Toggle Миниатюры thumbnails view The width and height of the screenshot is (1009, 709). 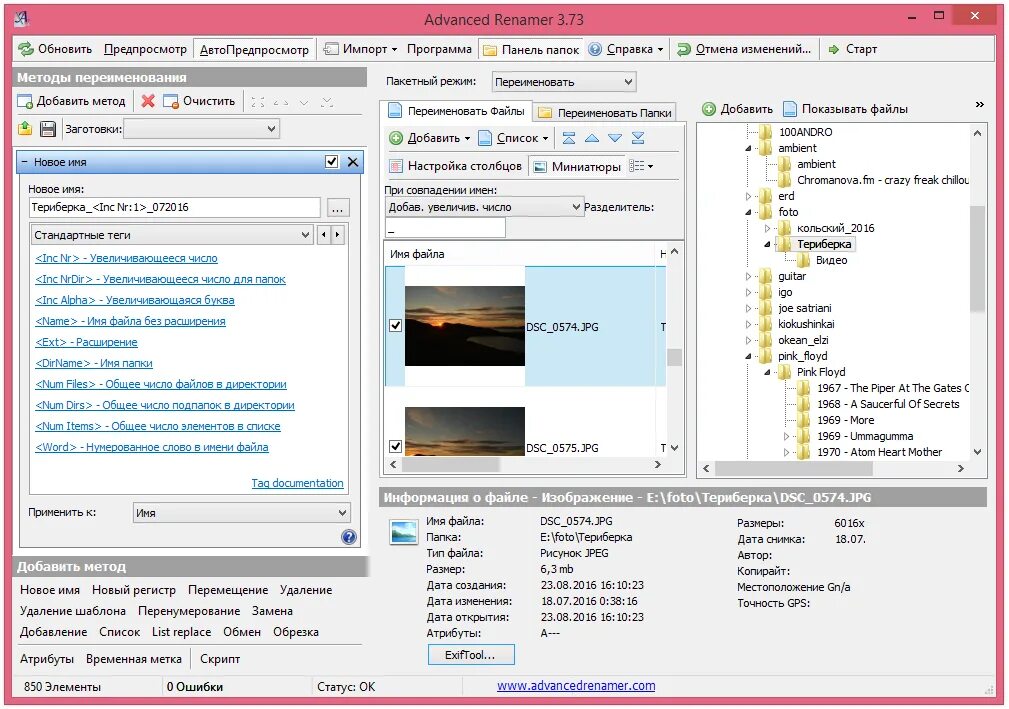click(577, 166)
